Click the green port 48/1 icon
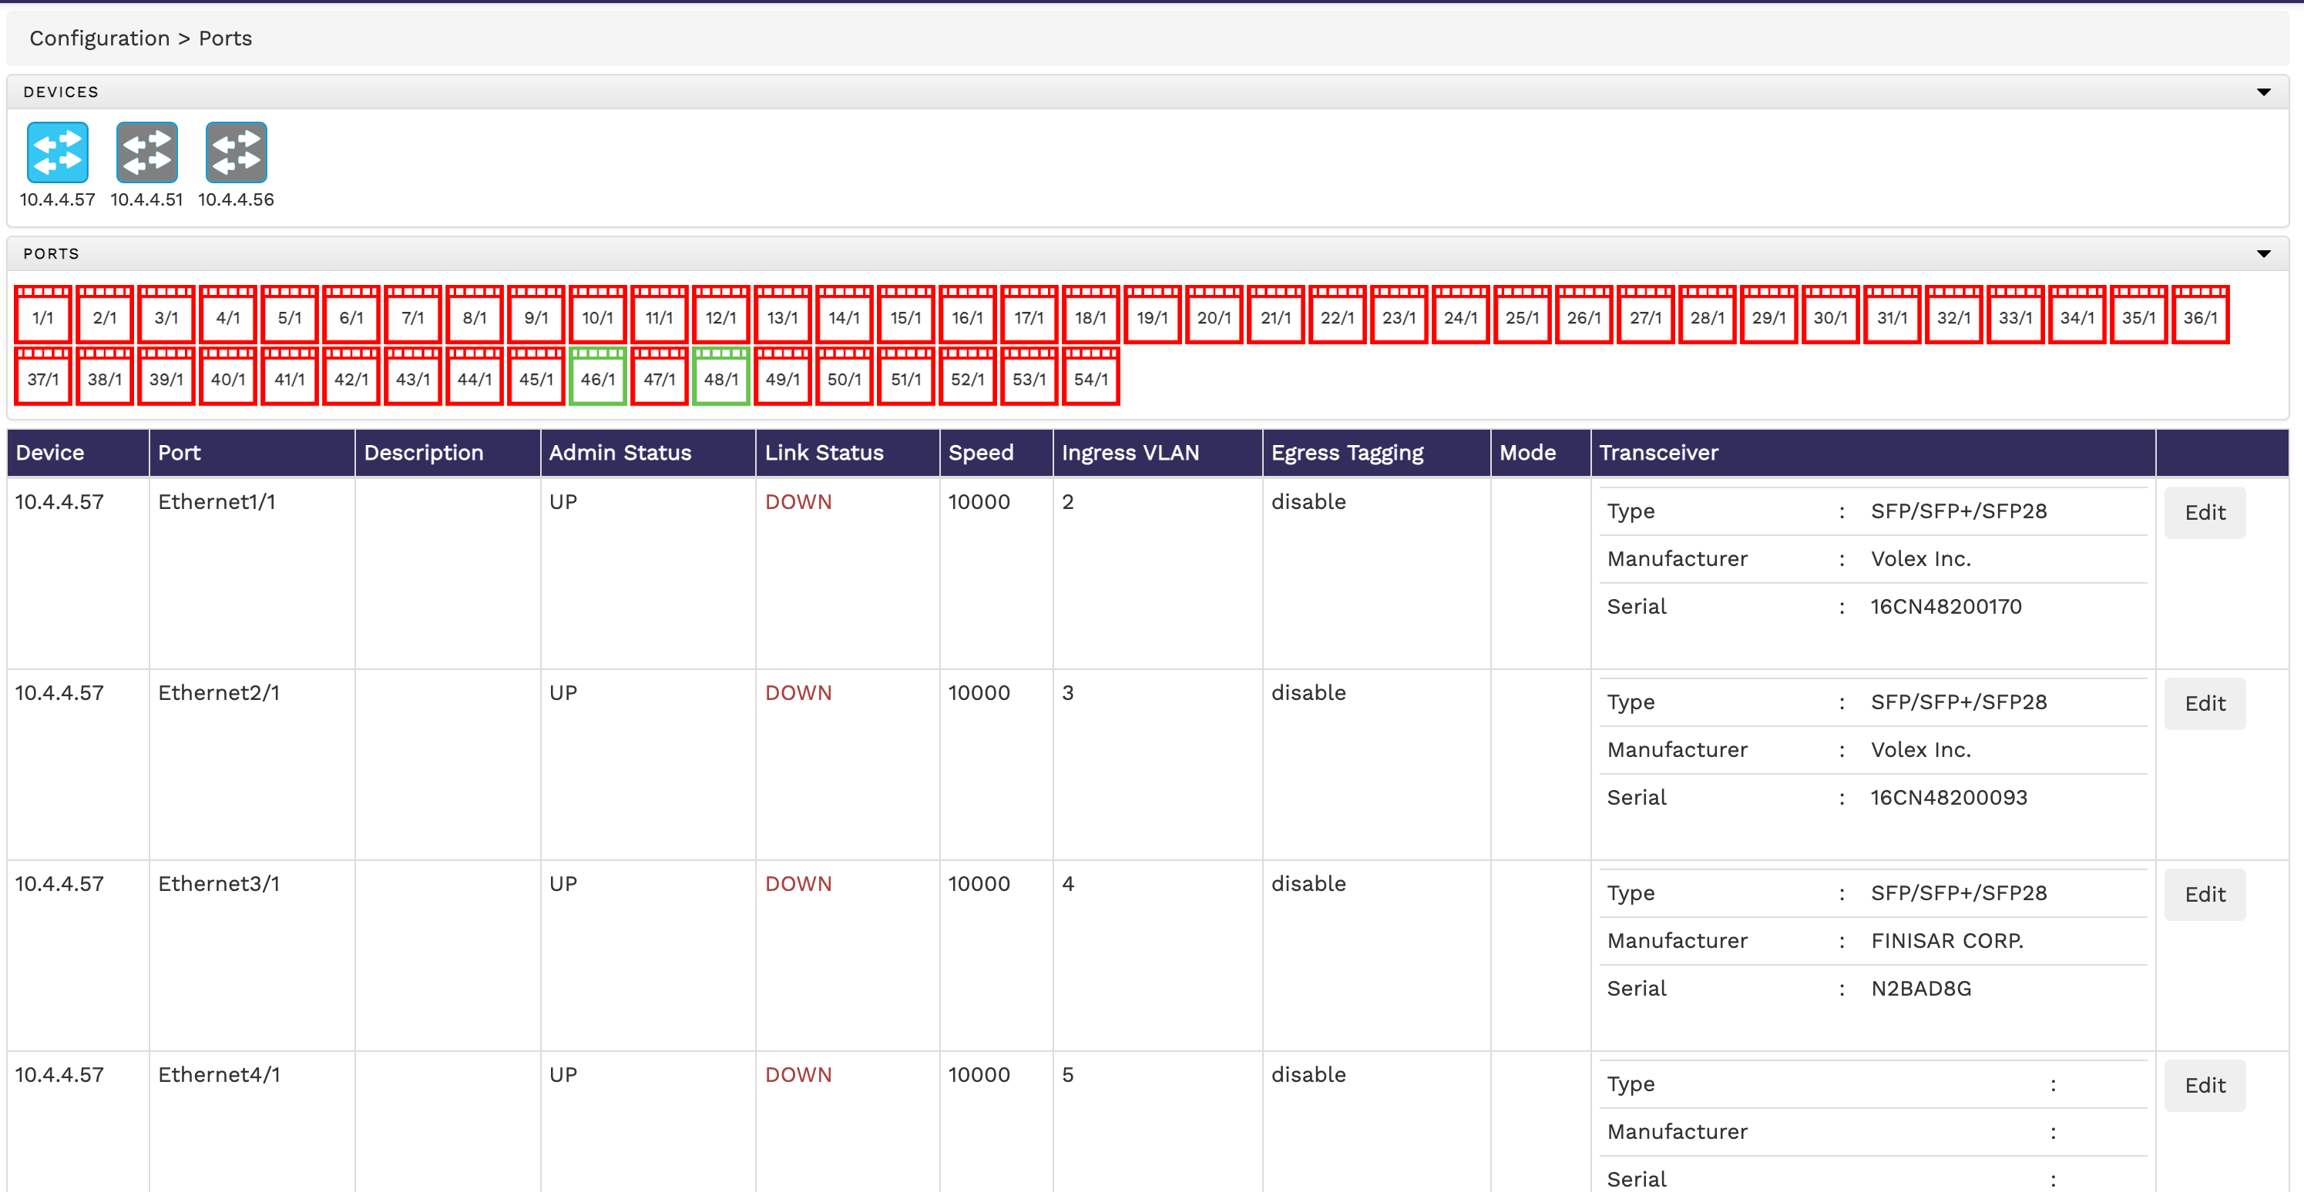Viewport: 2304px width, 1192px height. 721,377
